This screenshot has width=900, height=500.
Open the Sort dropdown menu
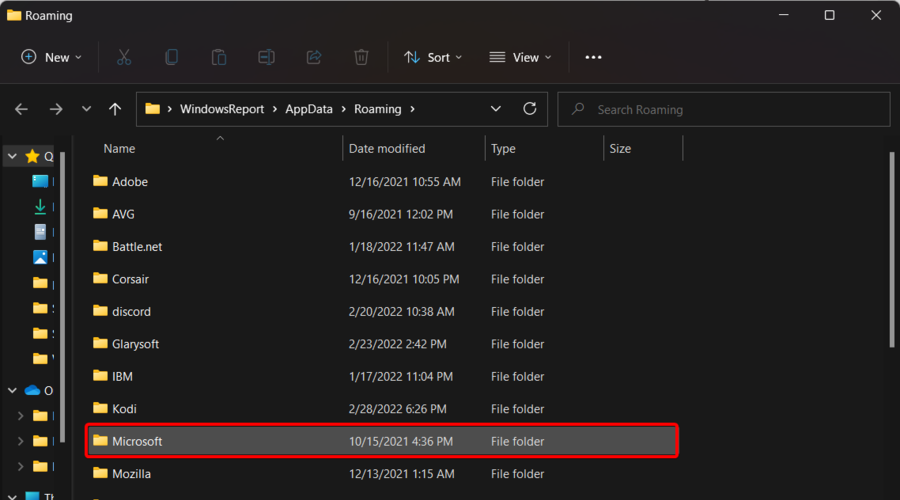[x=433, y=57]
